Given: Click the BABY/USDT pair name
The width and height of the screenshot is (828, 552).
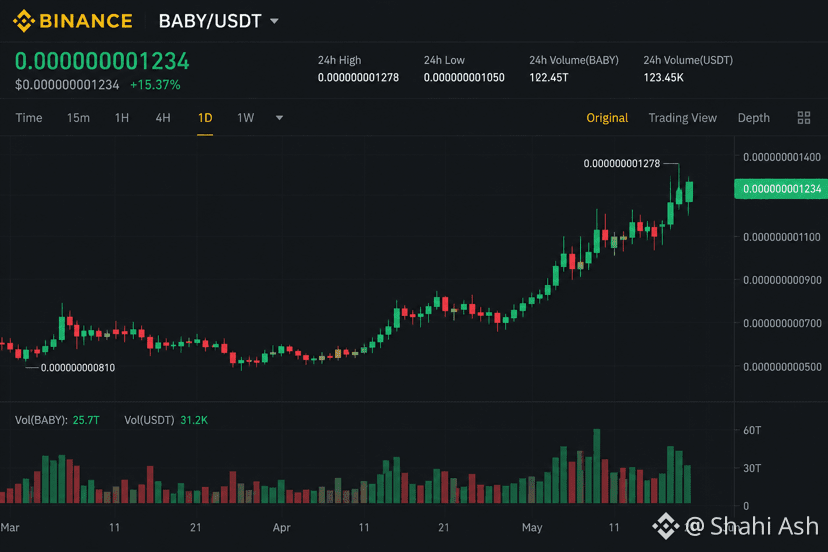Looking at the screenshot, I should coord(210,21).
